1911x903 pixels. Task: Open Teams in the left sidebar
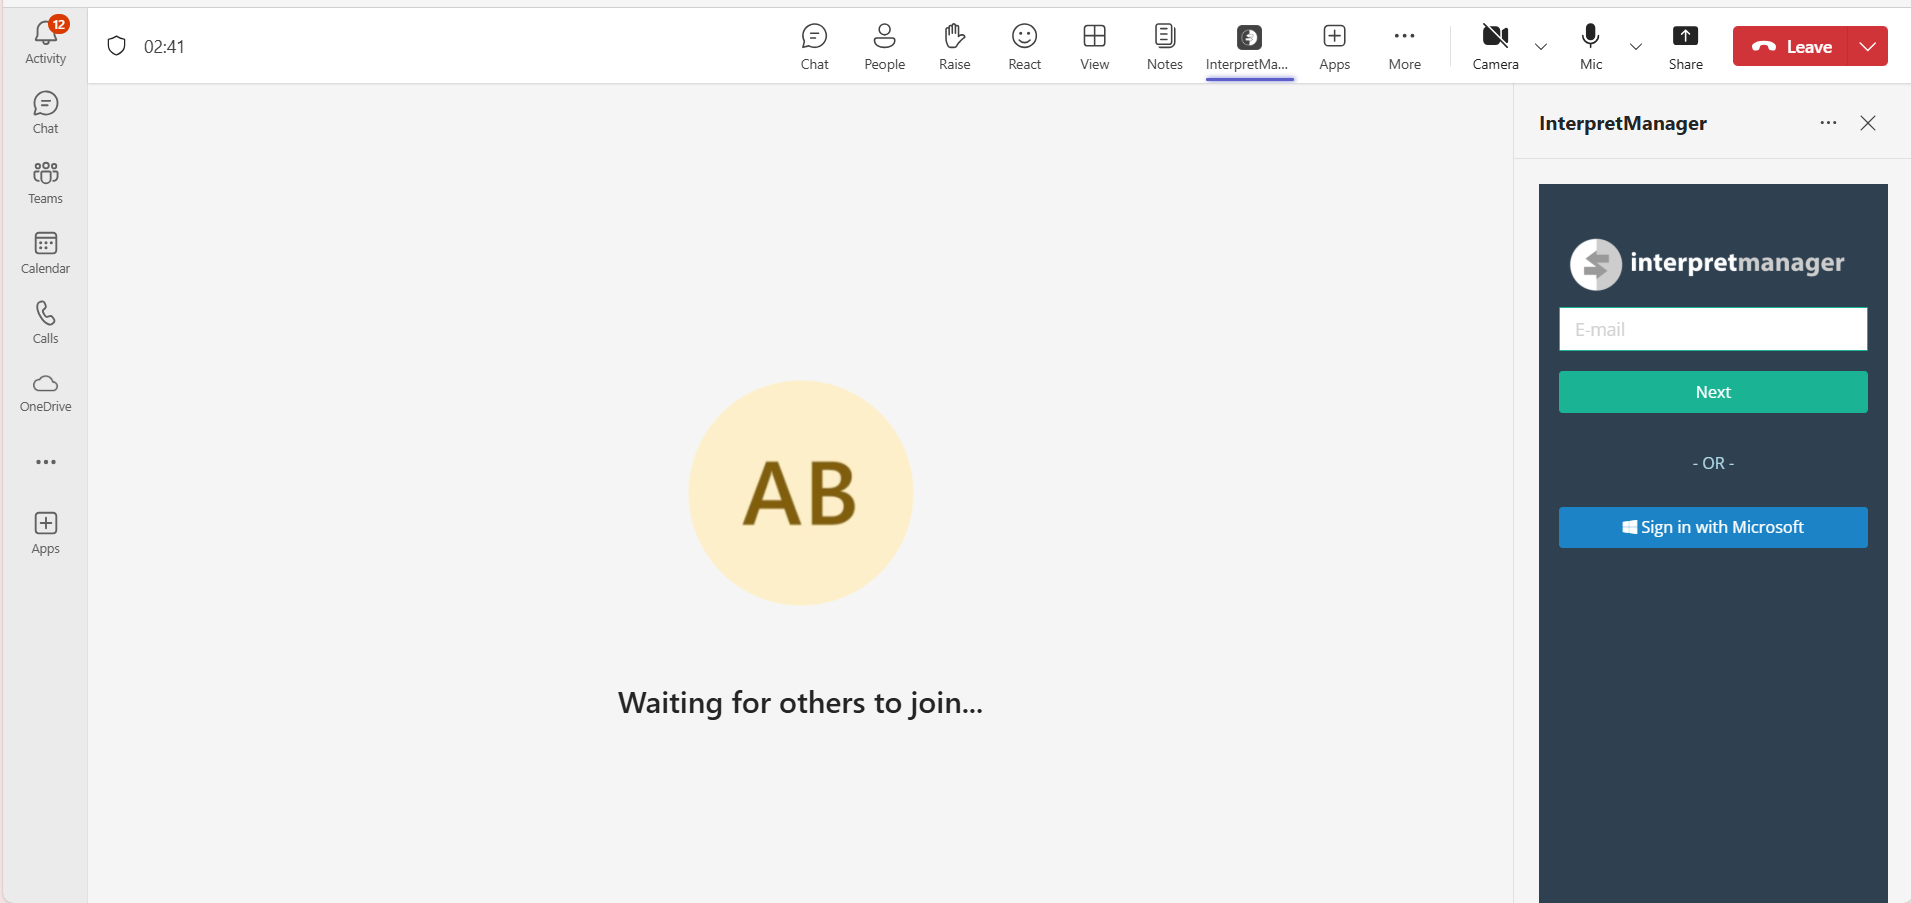tap(45, 183)
